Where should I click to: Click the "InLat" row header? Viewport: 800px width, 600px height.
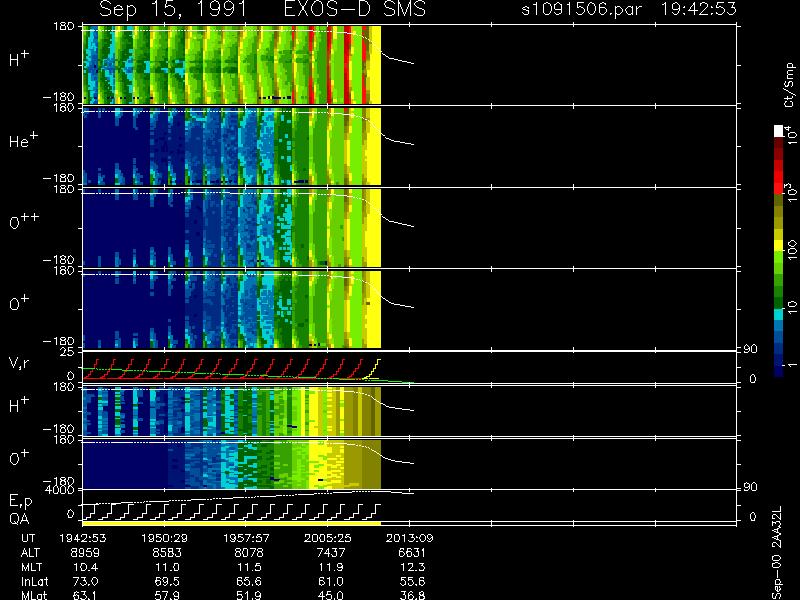pos(33,582)
